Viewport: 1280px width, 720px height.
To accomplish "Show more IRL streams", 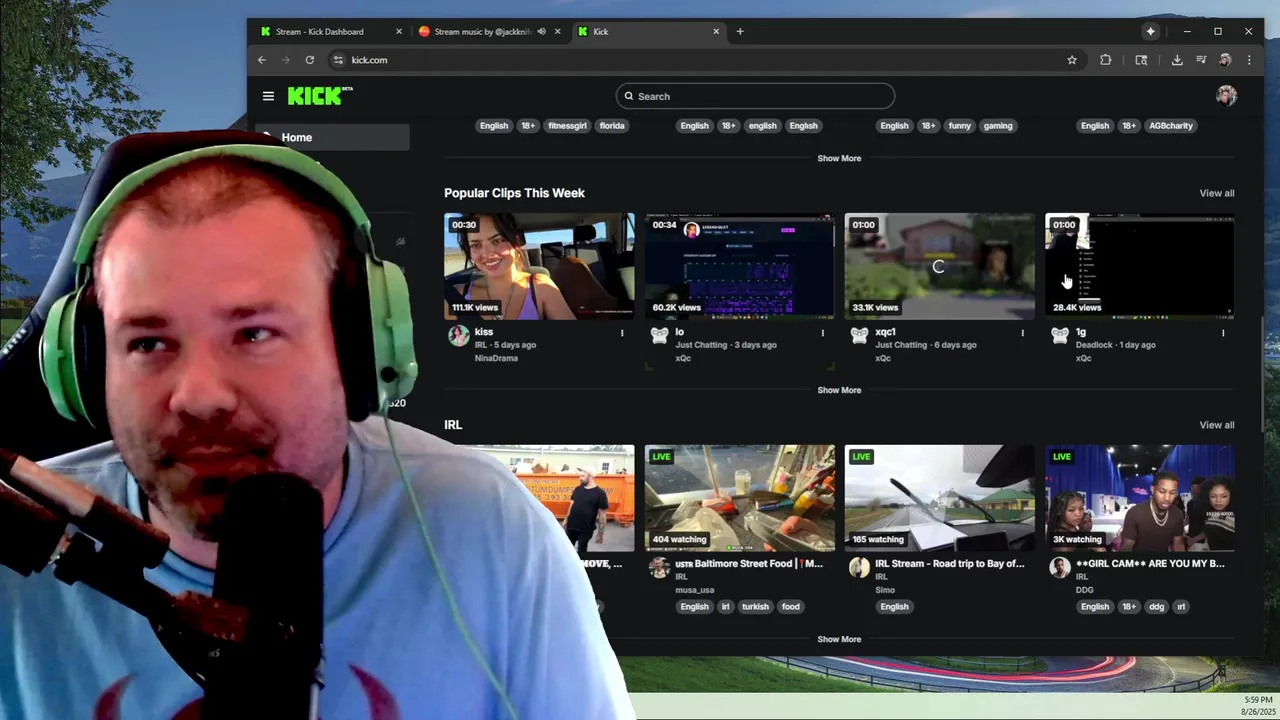I will (839, 639).
